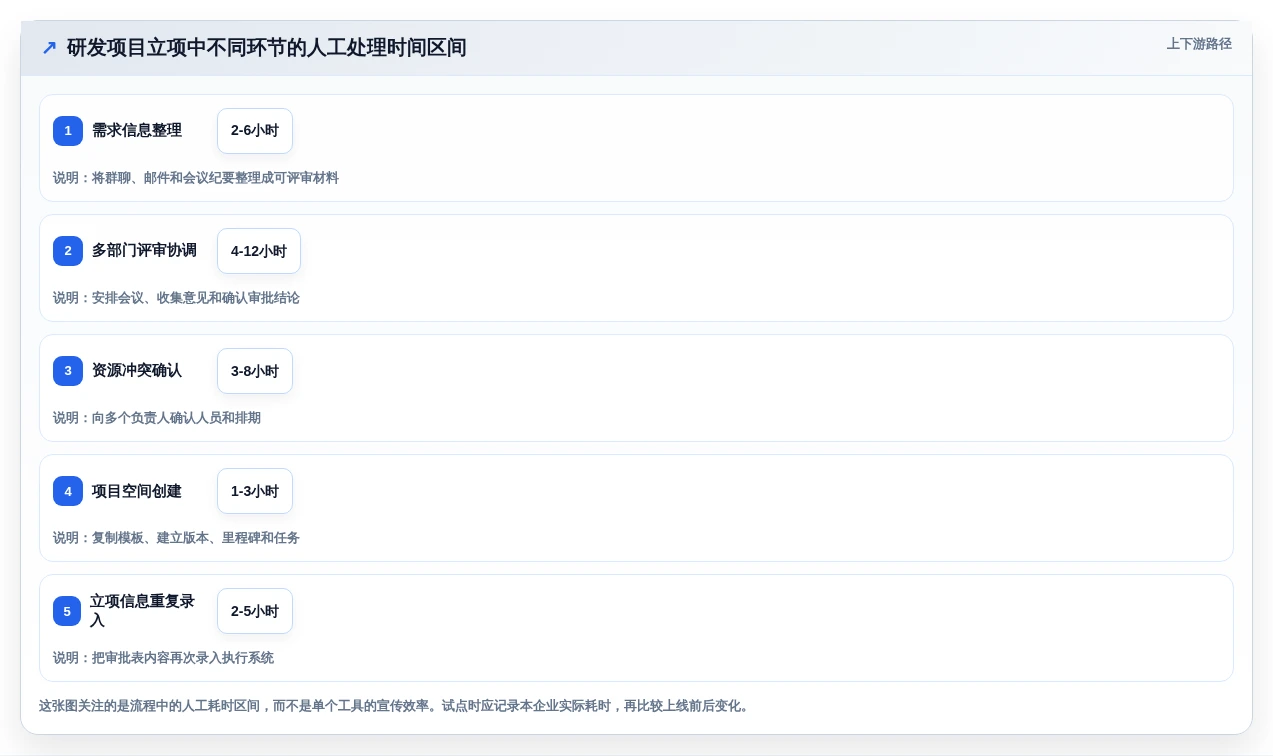Select the 需求信息整理 step title
This screenshot has height=756, width=1273.
click(x=137, y=130)
